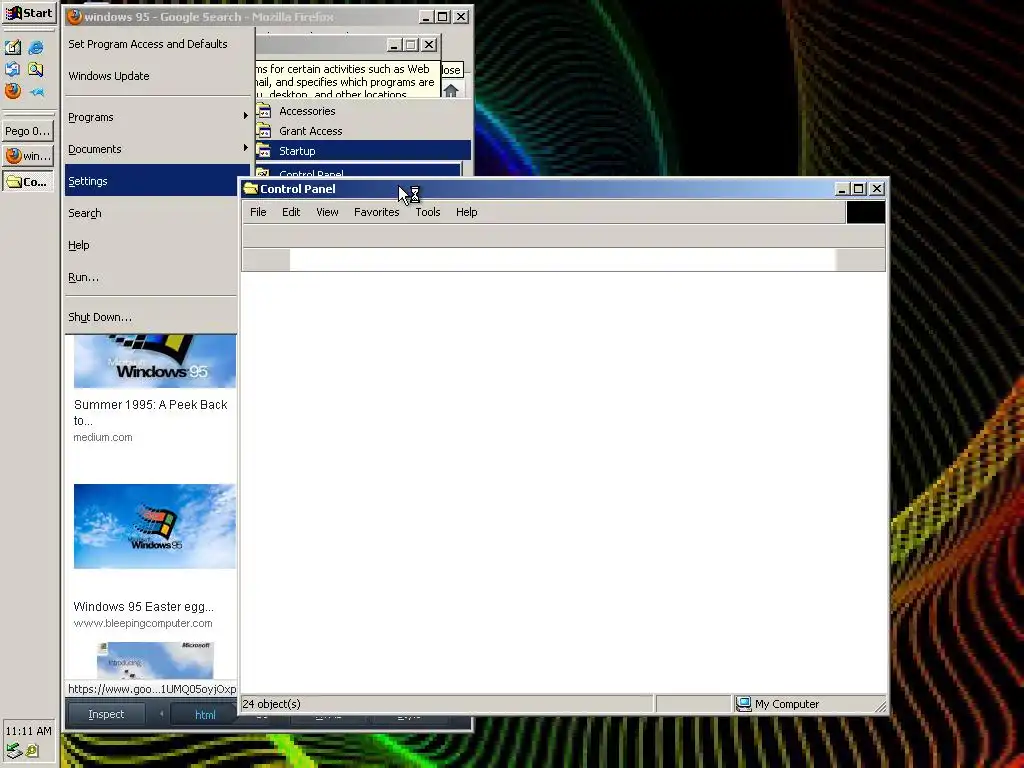Image resolution: width=1024 pixels, height=768 pixels.
Task: Click the Start button Windows logo
Action: [x=13, y=13]
